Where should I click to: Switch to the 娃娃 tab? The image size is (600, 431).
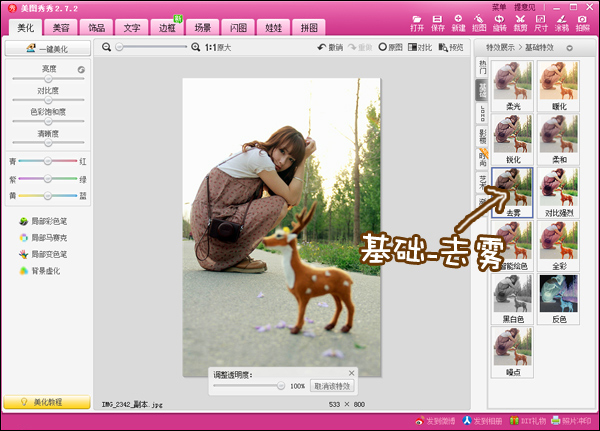point(274,28)
